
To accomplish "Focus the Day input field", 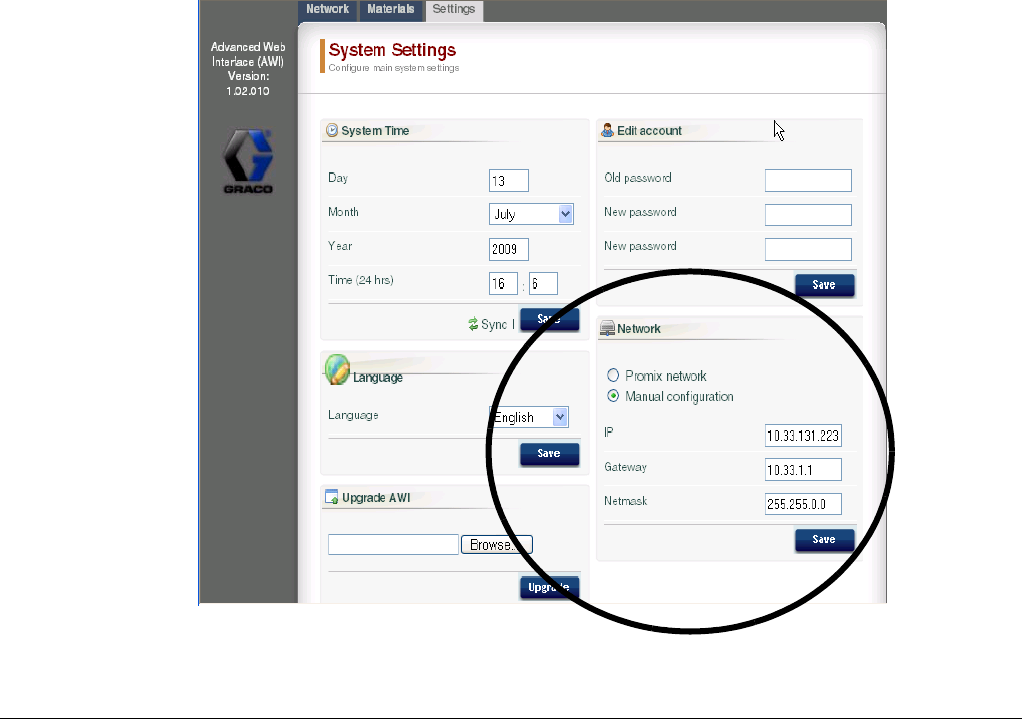I will point(508,181).
